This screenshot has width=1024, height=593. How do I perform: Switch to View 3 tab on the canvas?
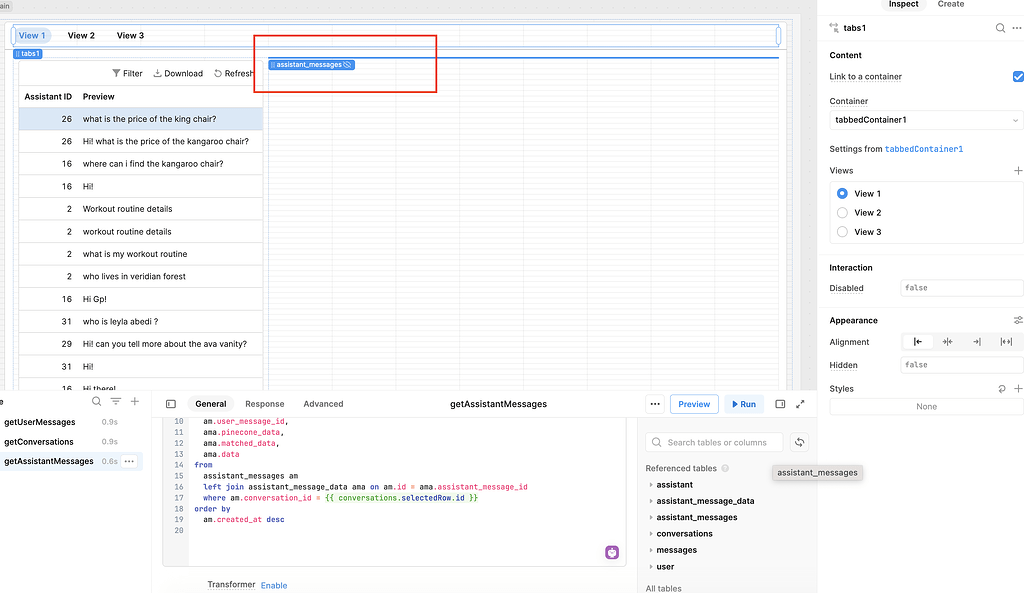point(130,35)
